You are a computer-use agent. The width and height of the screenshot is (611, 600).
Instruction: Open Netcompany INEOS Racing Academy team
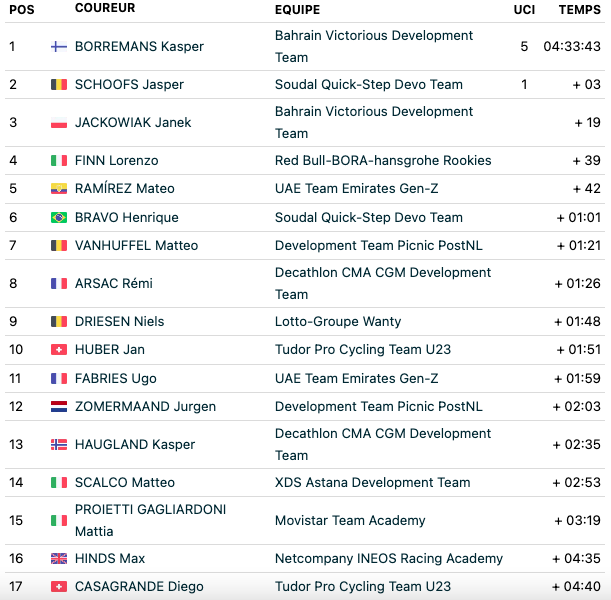coord(389,559)
